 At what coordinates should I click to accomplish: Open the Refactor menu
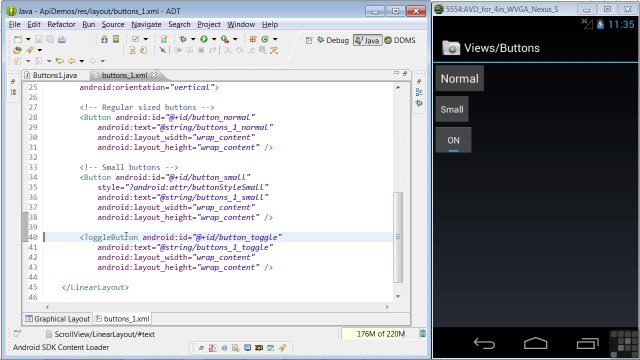tap(61, 24)
